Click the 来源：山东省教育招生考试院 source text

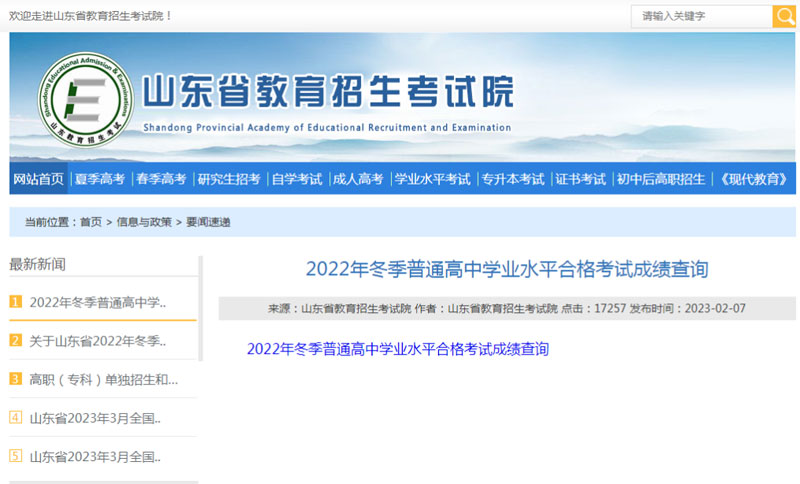tap(340, 308)
